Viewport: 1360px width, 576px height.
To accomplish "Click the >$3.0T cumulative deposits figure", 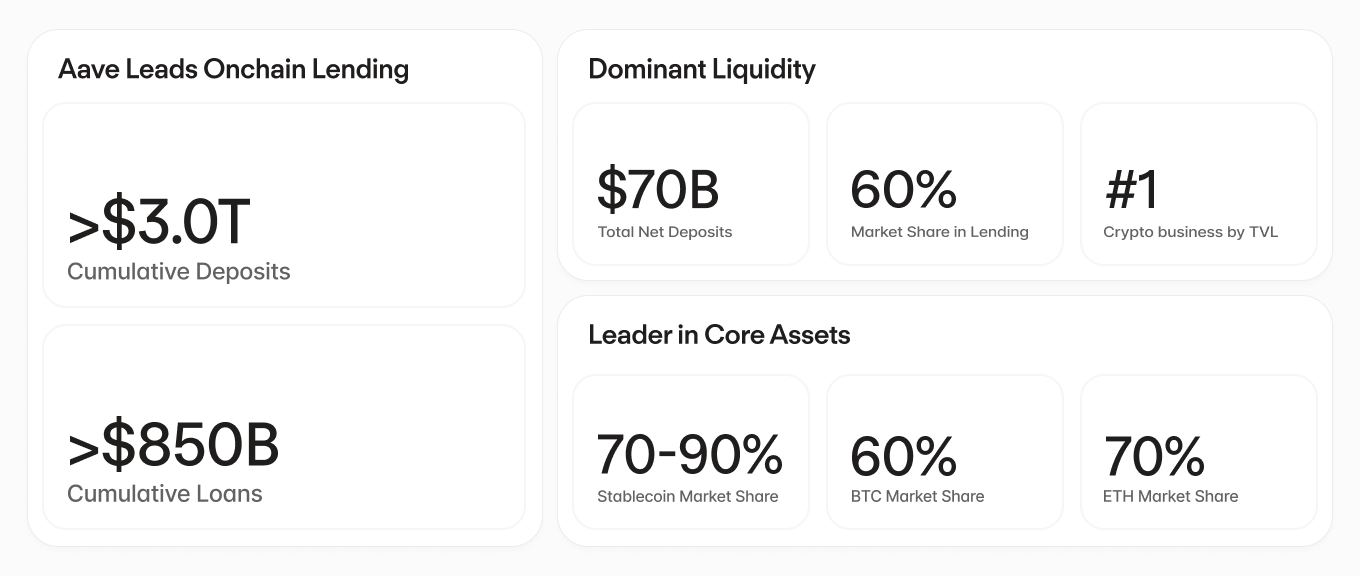I will (x=158, y=223).
